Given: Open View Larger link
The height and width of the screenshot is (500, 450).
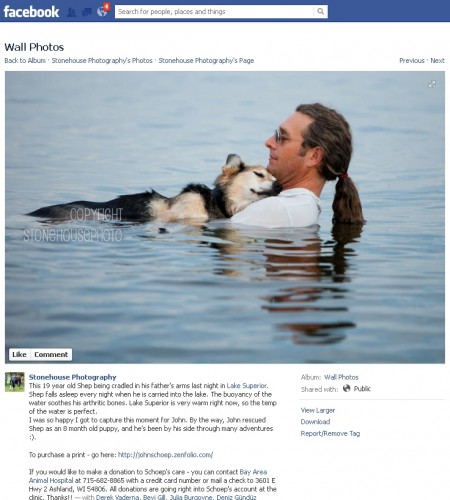Looking at the screenshot, I should [x=318, y=410].
